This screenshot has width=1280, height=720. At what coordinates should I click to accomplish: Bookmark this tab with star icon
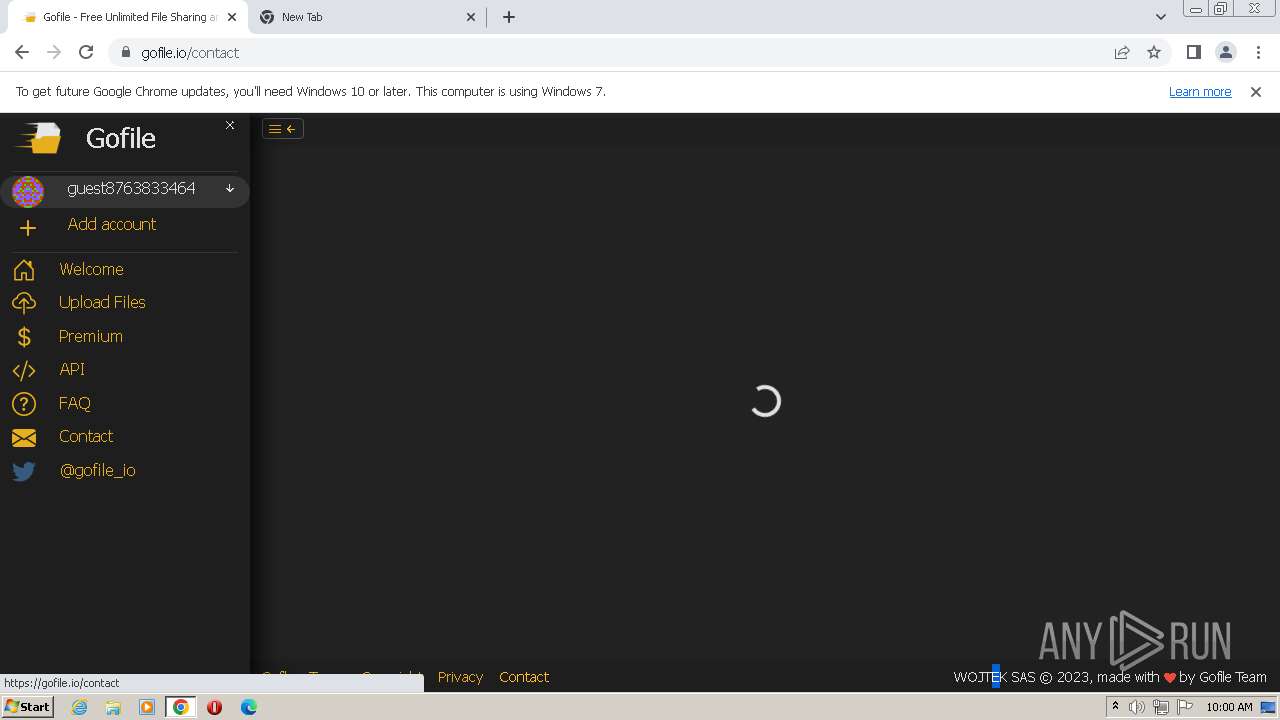(x=1154, y=52)
